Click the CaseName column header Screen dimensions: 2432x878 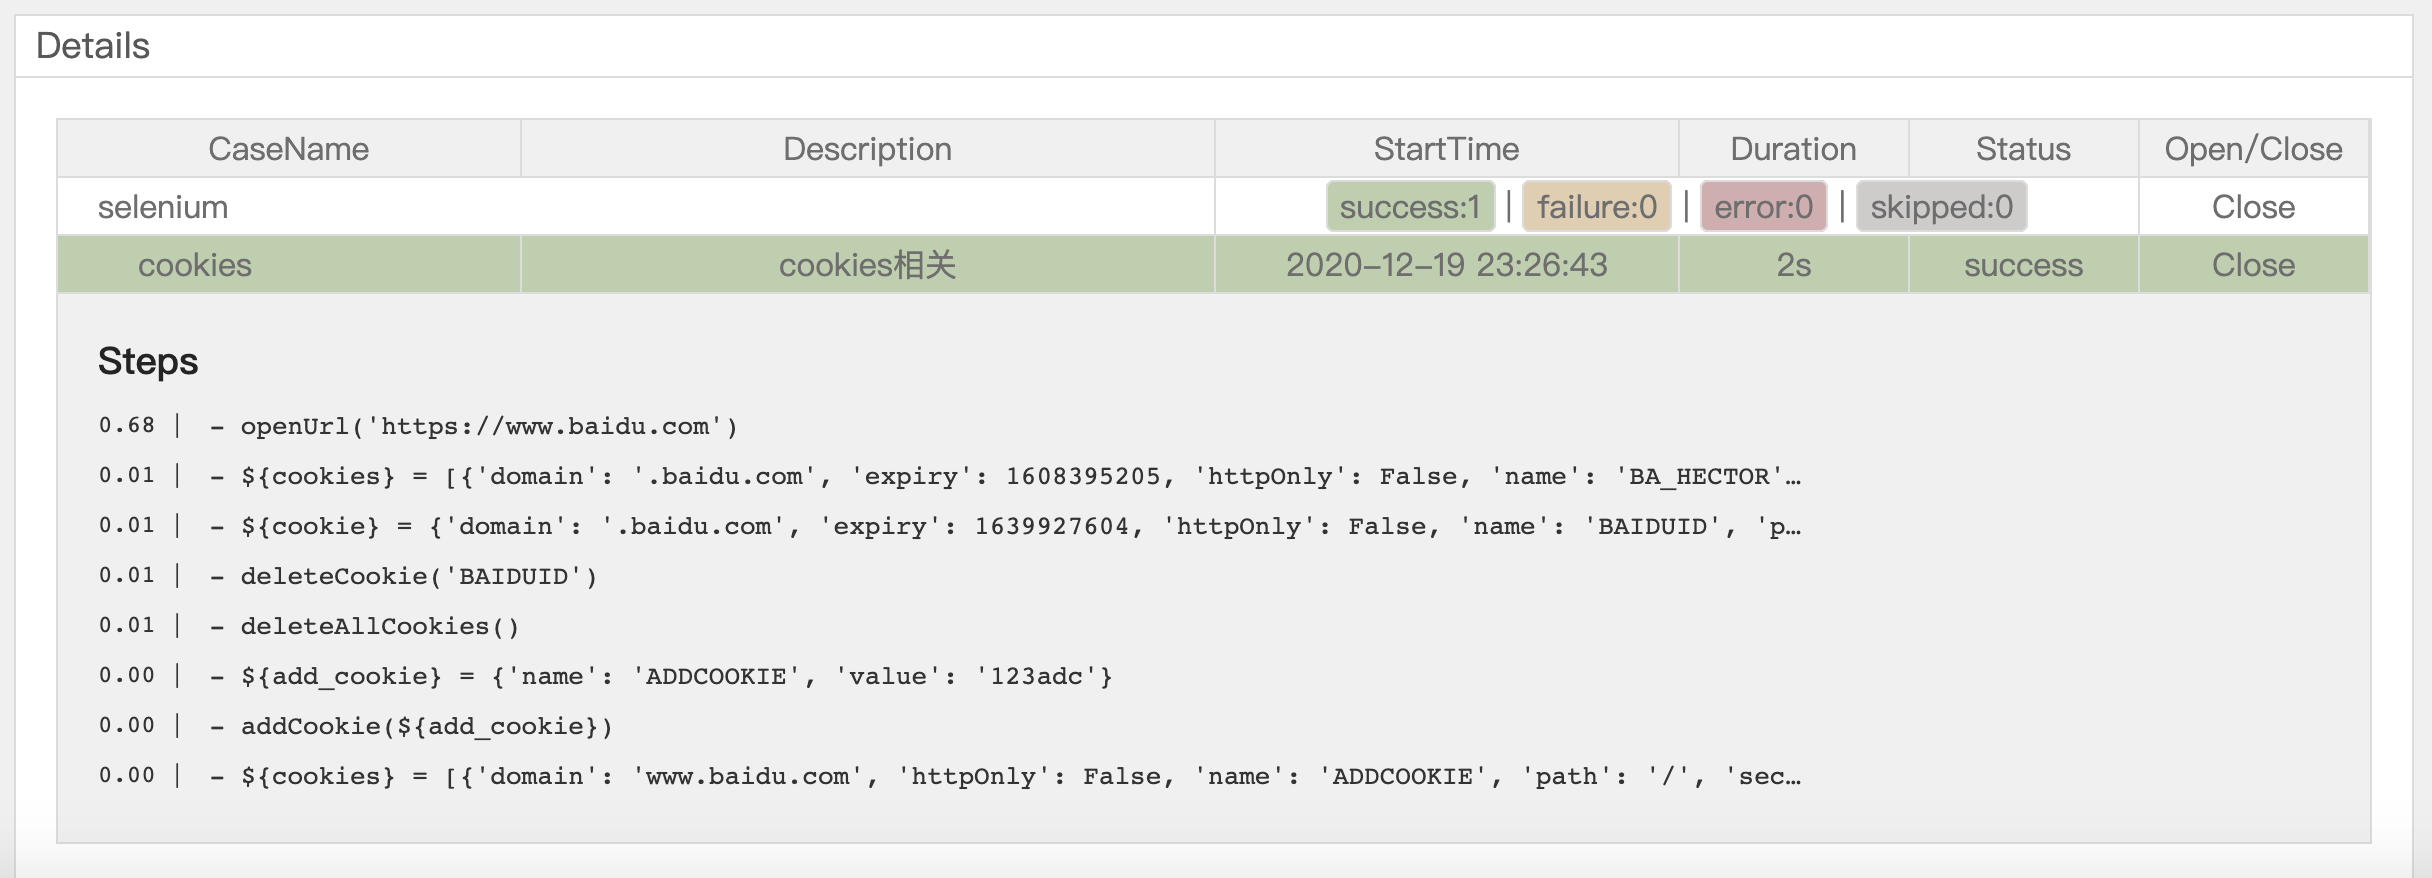click(x=288, y=149)
